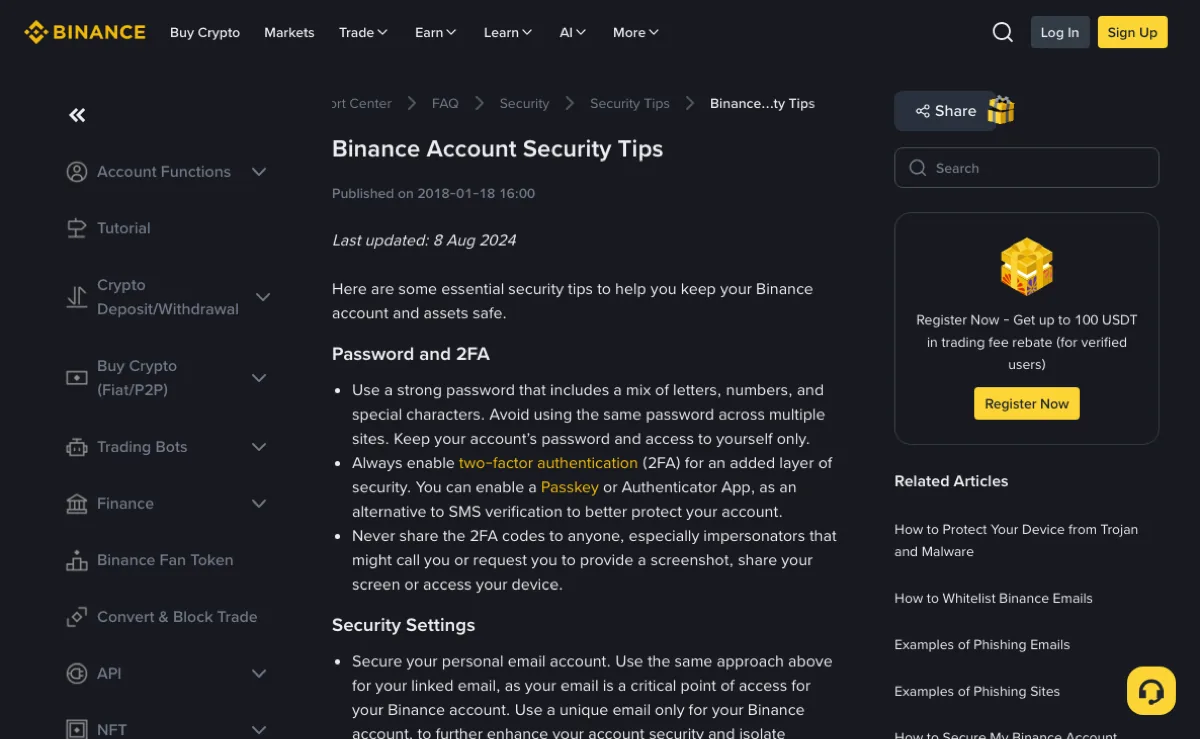Screen dimensions: 1200x739
Task: Click the Related Articles heading
Action: pos(951,481)
